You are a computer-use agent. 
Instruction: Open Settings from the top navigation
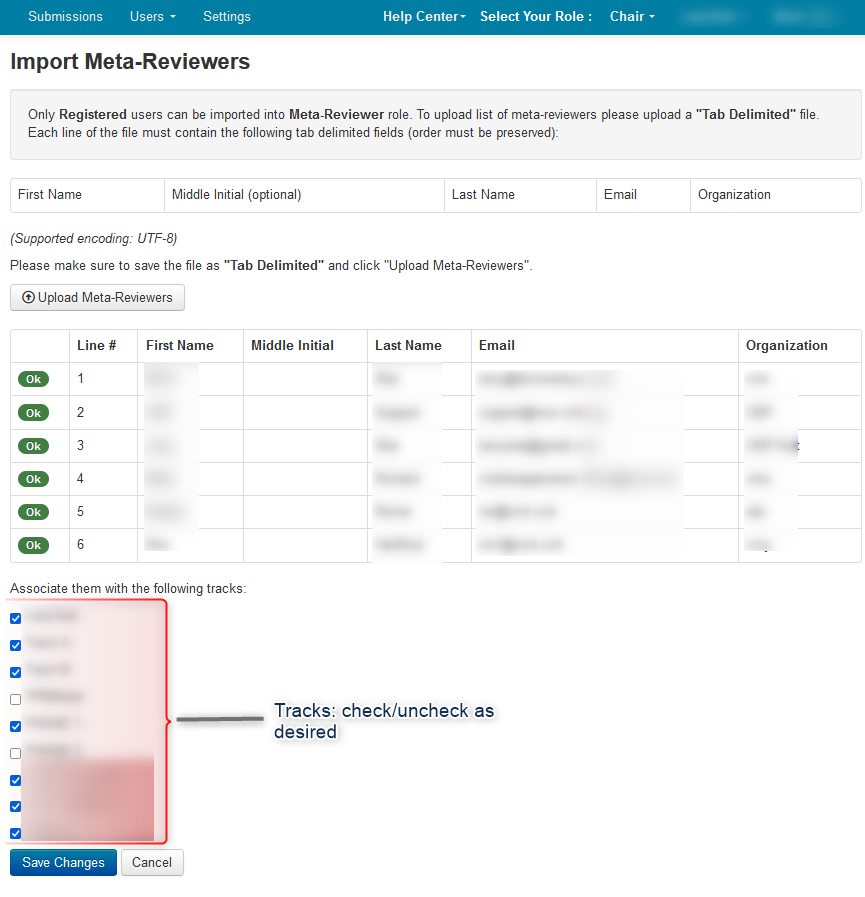point(227,16)
